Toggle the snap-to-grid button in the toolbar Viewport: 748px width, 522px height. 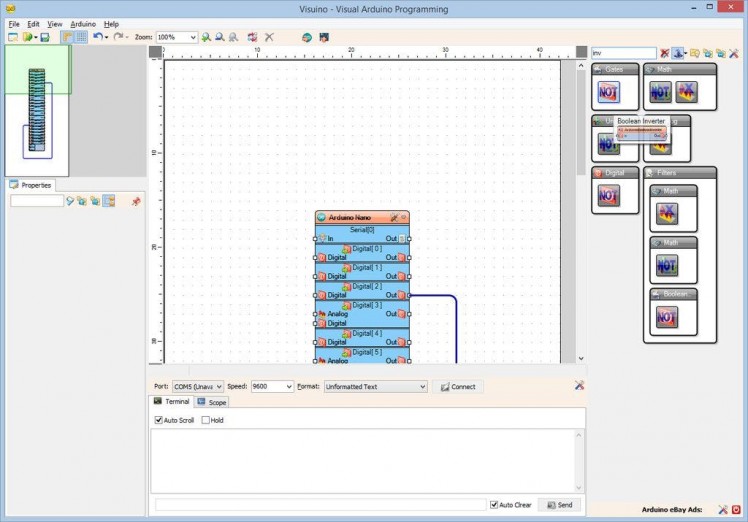[80, 37]
